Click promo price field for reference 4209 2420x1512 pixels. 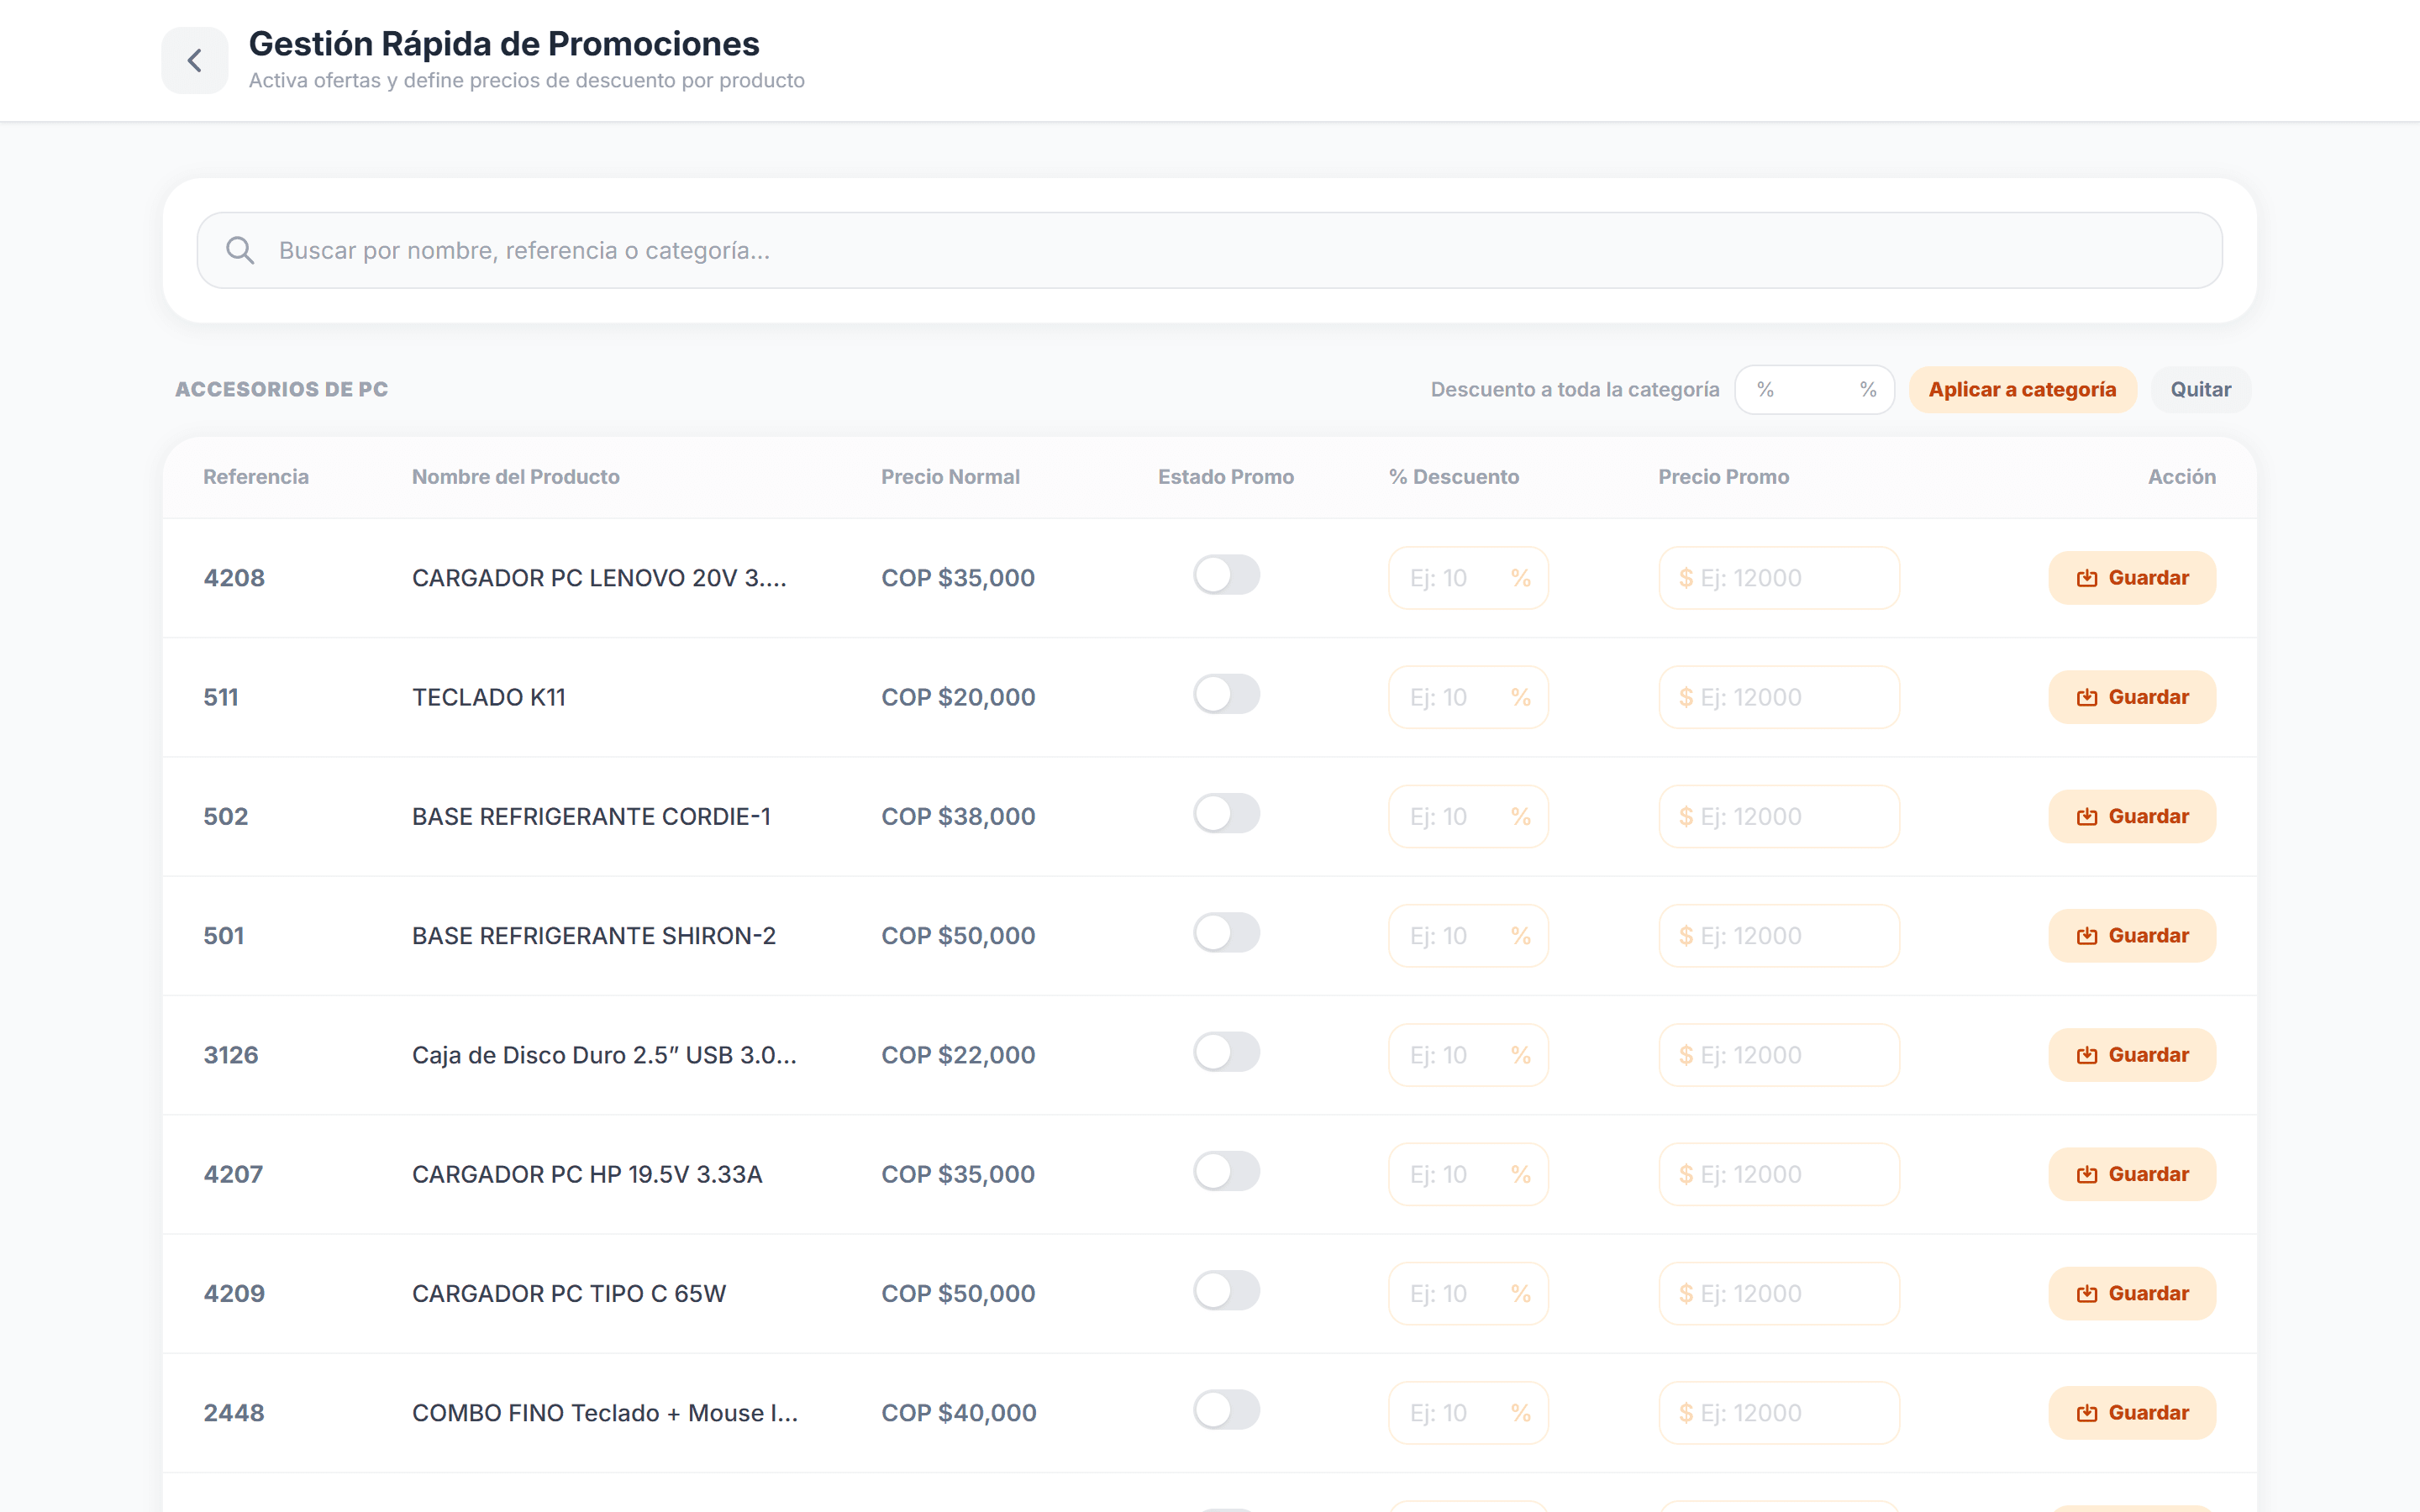click(1779, 1293)
